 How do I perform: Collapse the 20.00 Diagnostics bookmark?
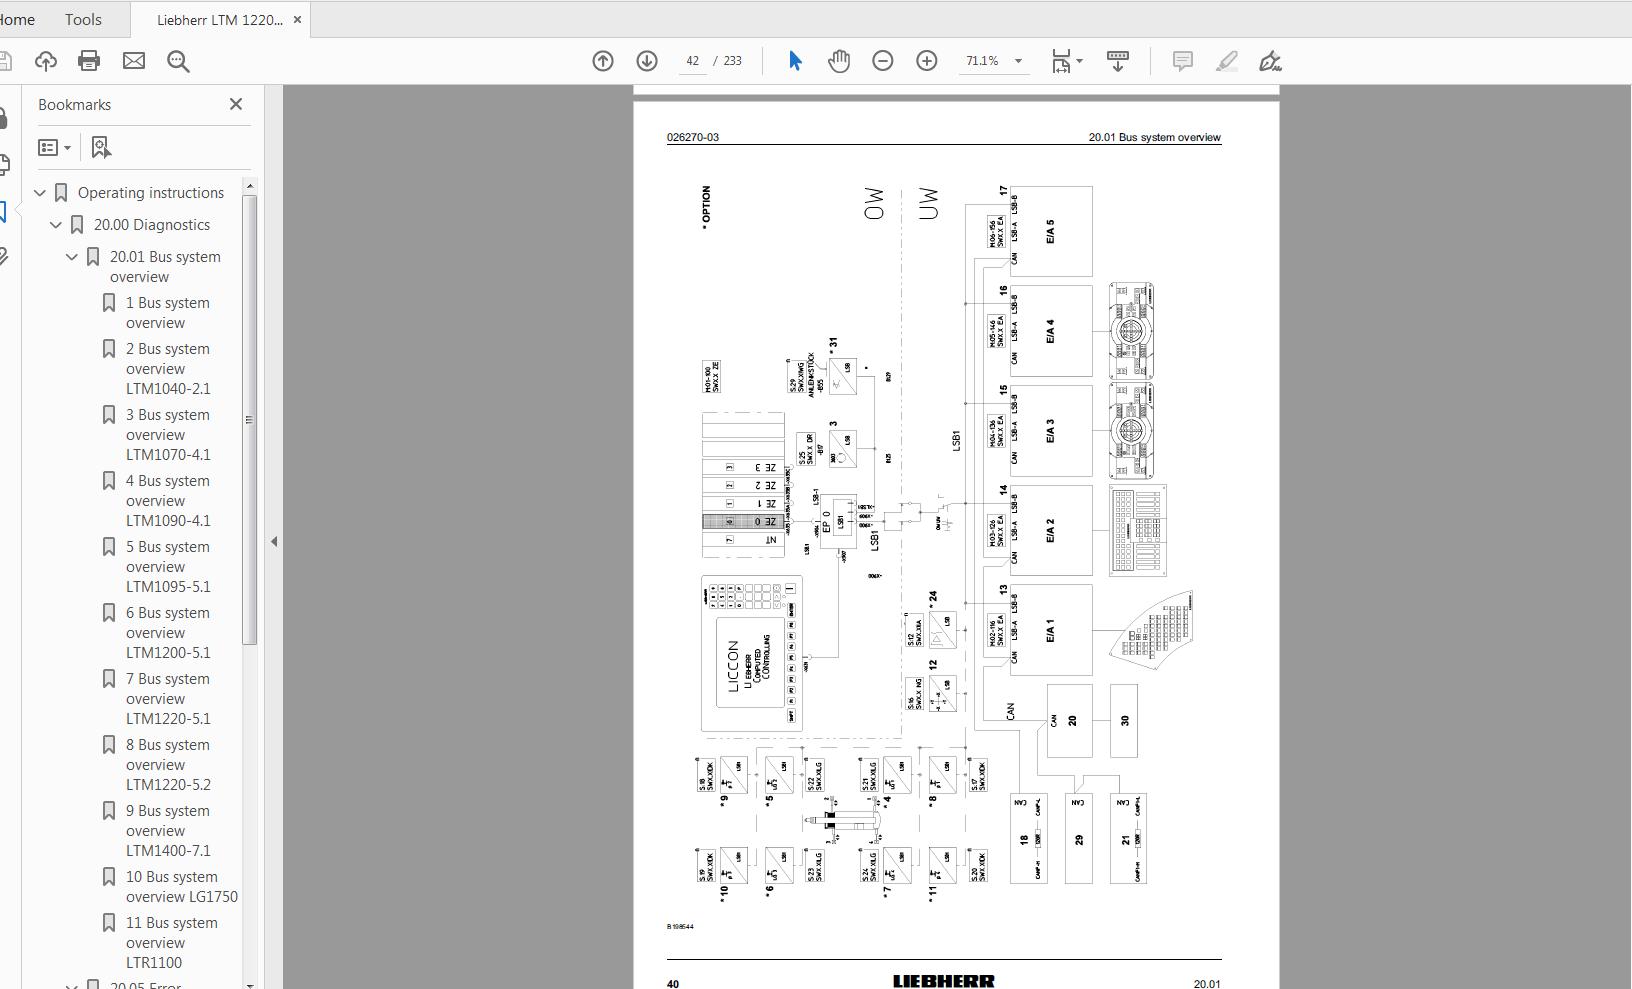click(56, 225)
